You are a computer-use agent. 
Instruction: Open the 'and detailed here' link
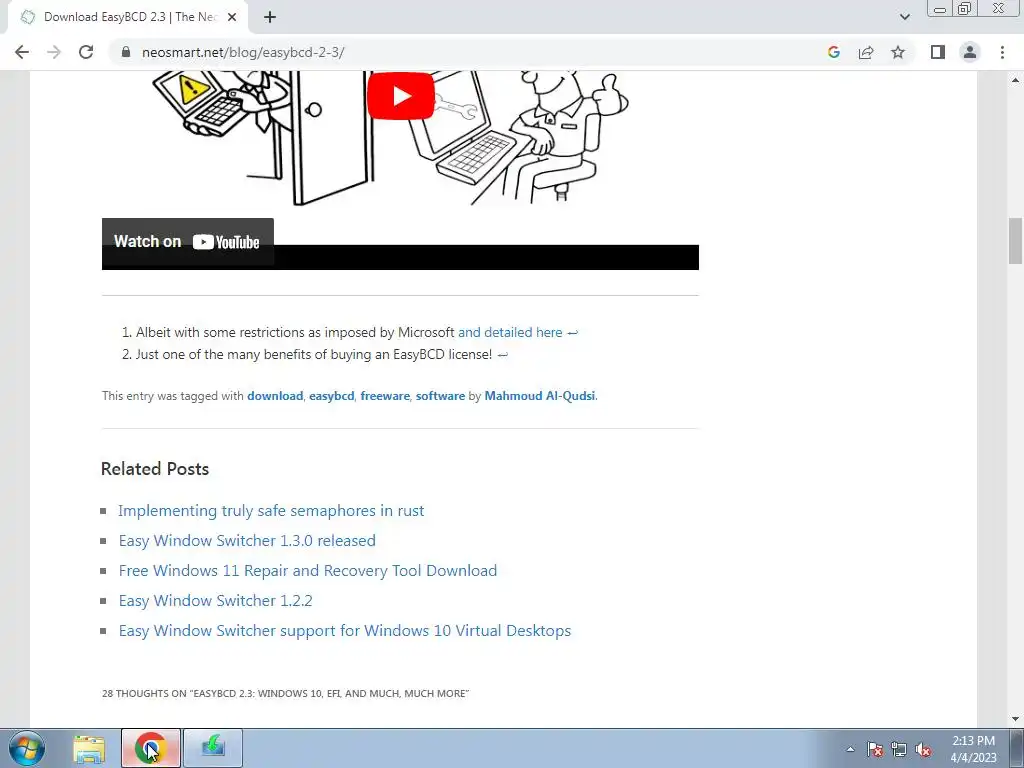coord(510,332)
